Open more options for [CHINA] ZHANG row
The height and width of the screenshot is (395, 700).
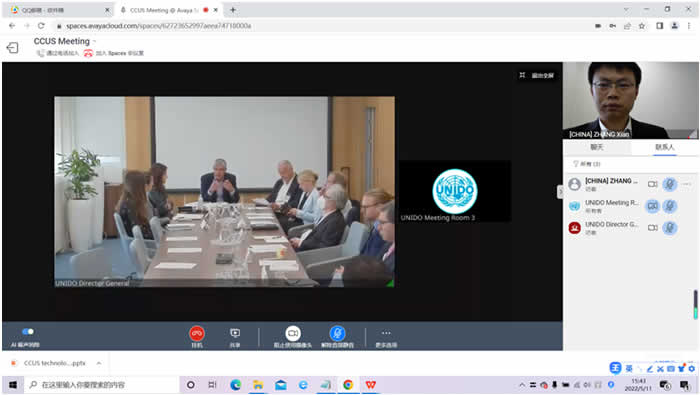click(x=687, y=184)
